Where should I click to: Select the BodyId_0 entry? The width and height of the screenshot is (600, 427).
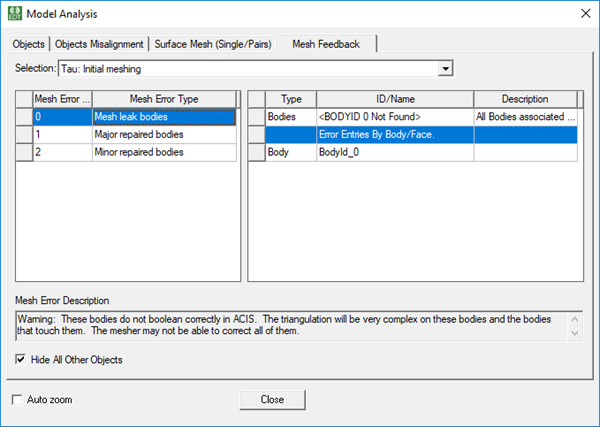395,152
